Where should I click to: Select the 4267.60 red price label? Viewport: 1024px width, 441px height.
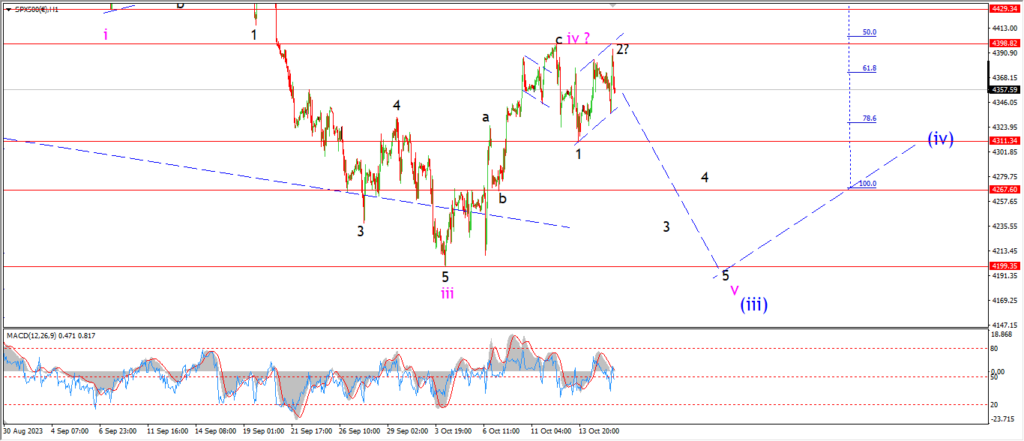[x=1004, y=189]
